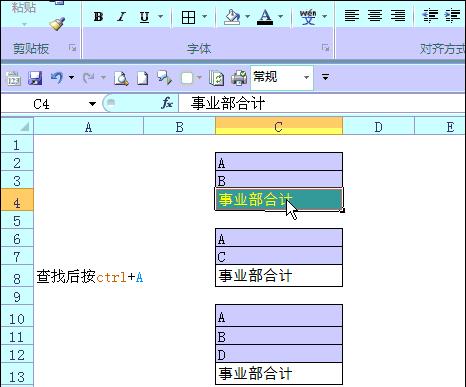Select row 4 header

(17, 200)
